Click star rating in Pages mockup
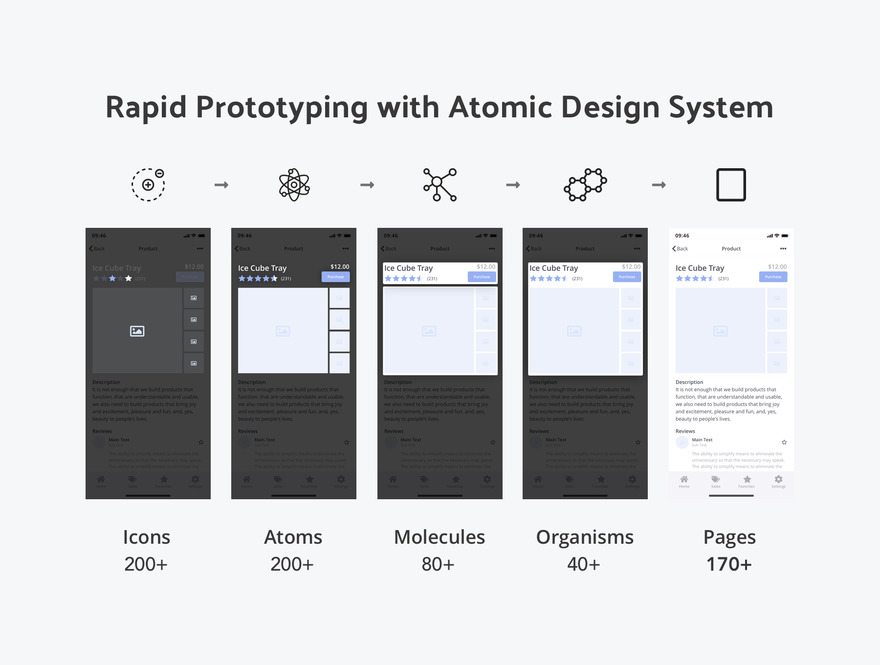 click(x=694, y=278)
